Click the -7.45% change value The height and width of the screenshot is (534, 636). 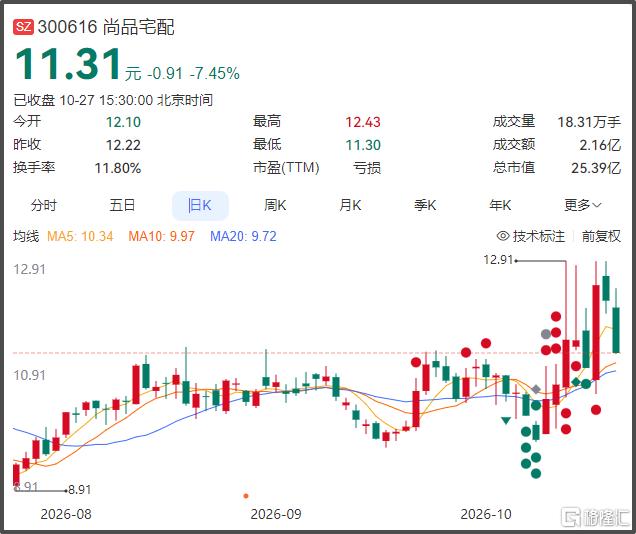coord(215,73)
